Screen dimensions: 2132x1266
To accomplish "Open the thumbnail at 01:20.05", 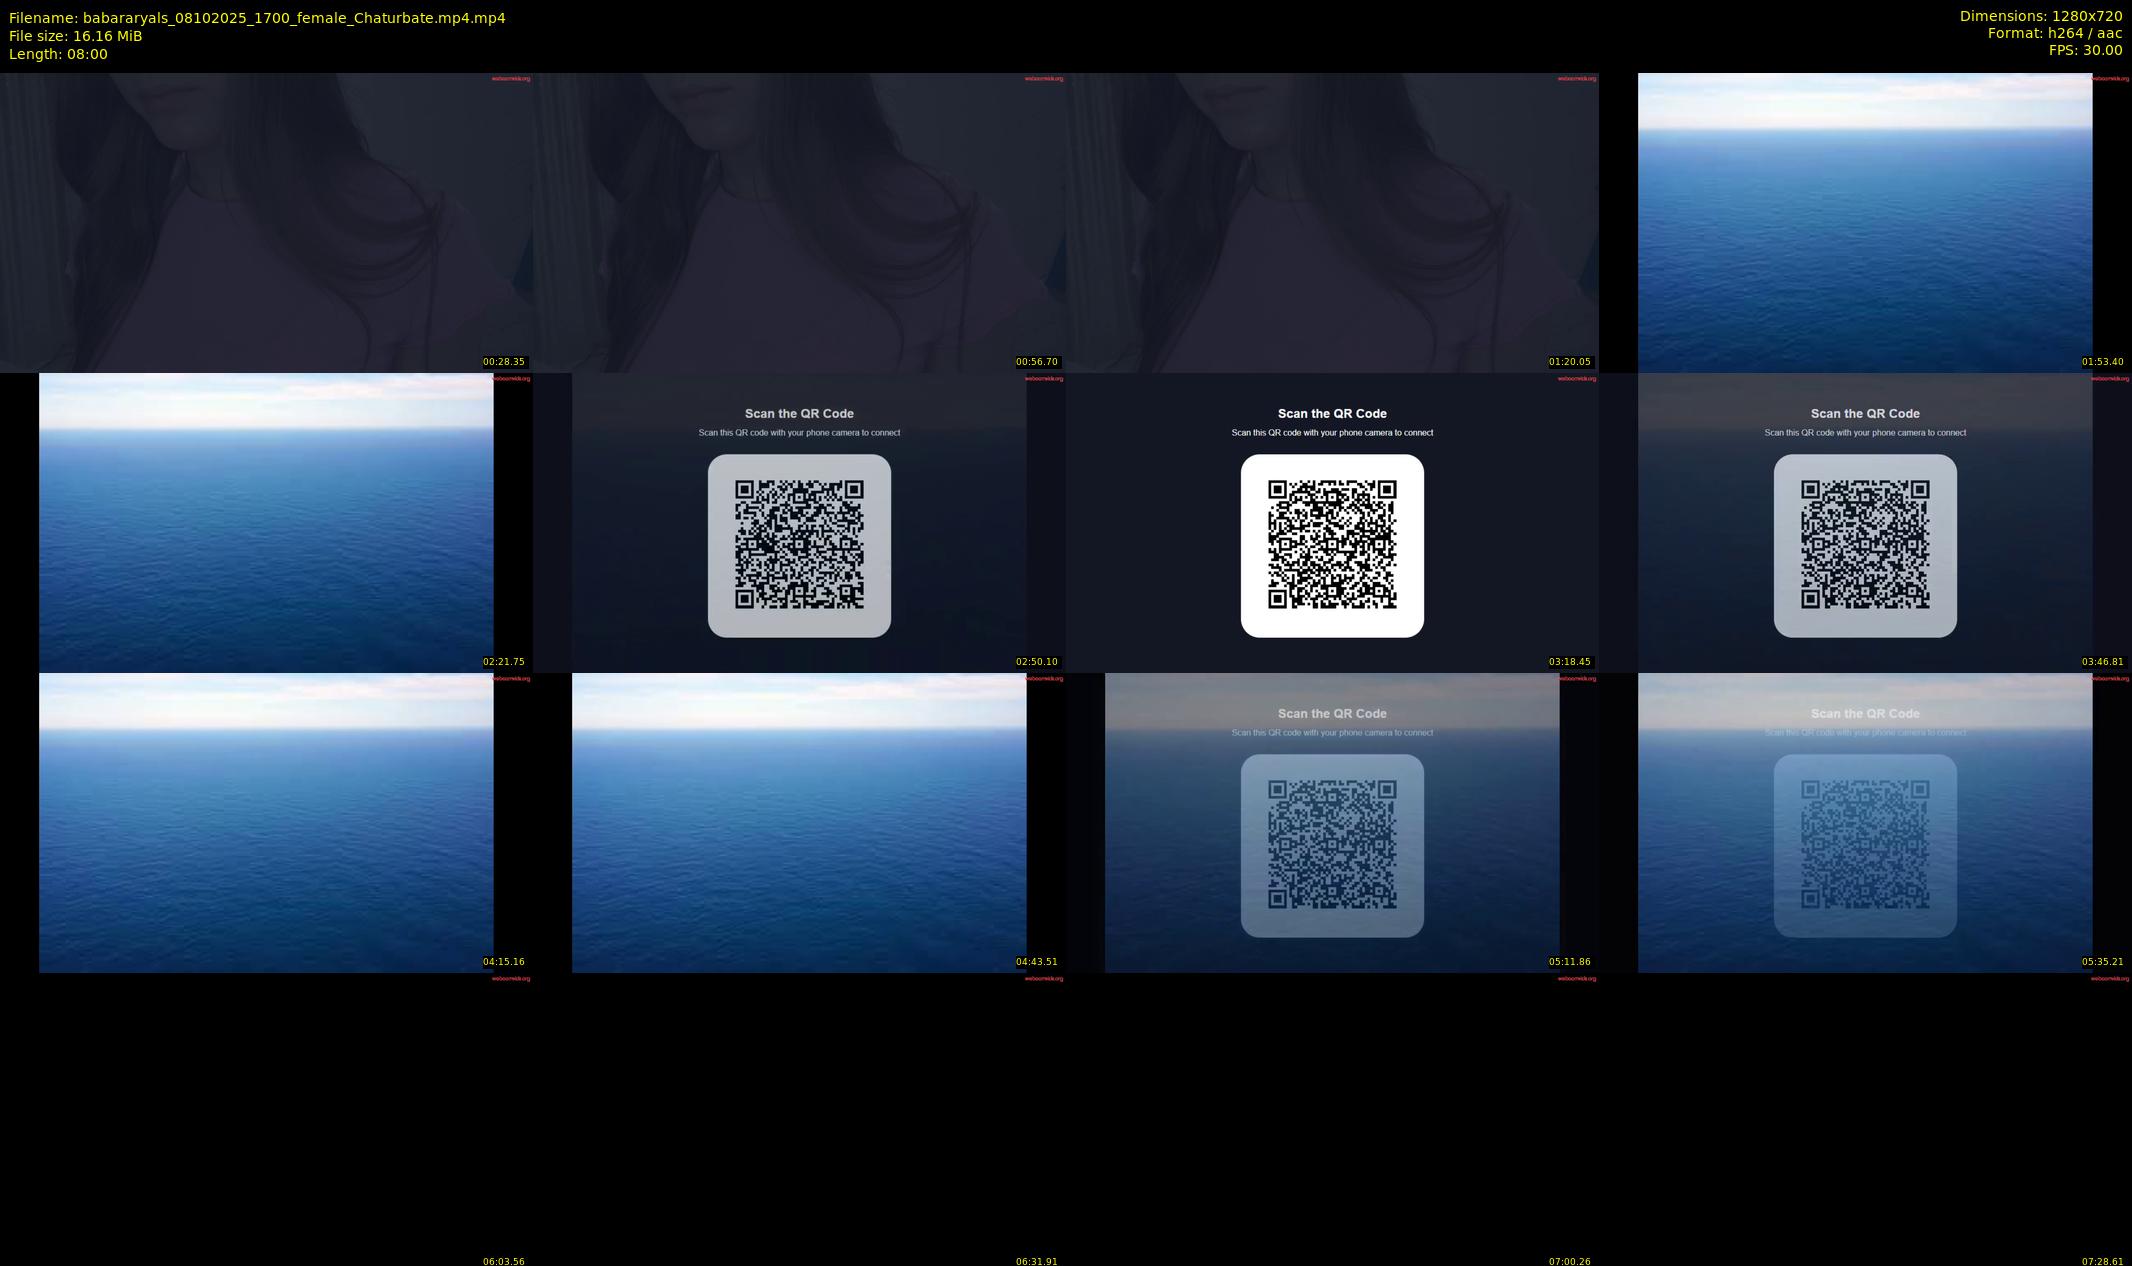I will click(x=1332, y=222).
